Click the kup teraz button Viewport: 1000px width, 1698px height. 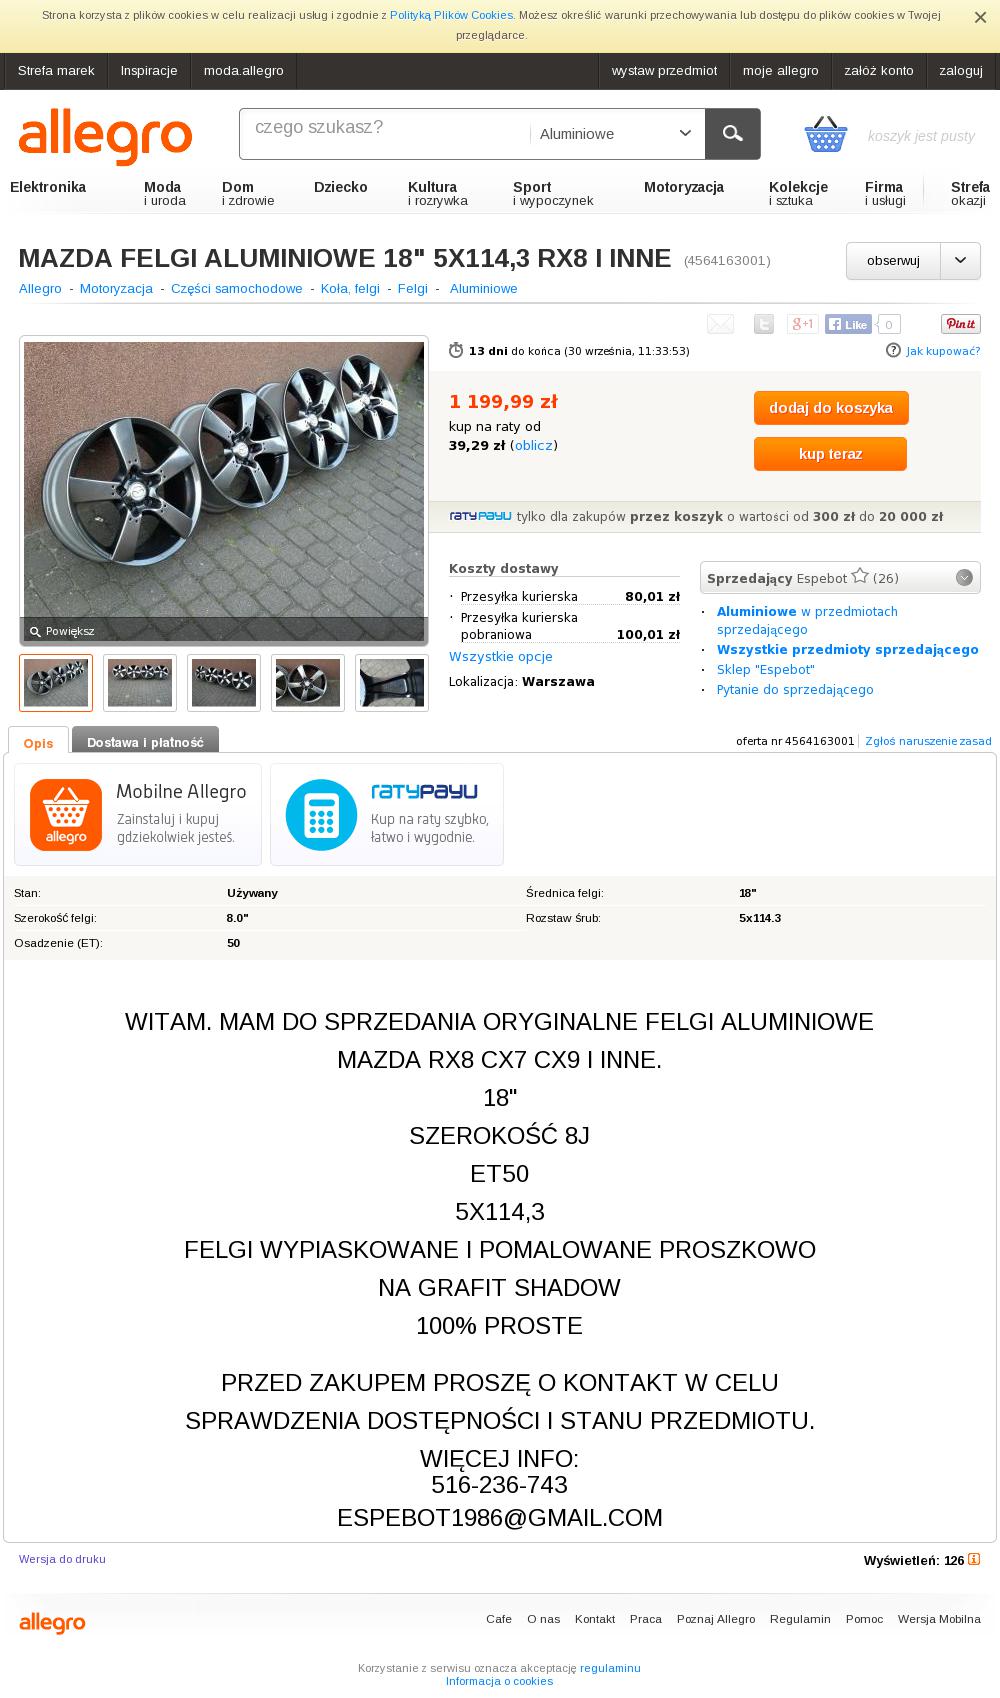(x=831, y=454)
